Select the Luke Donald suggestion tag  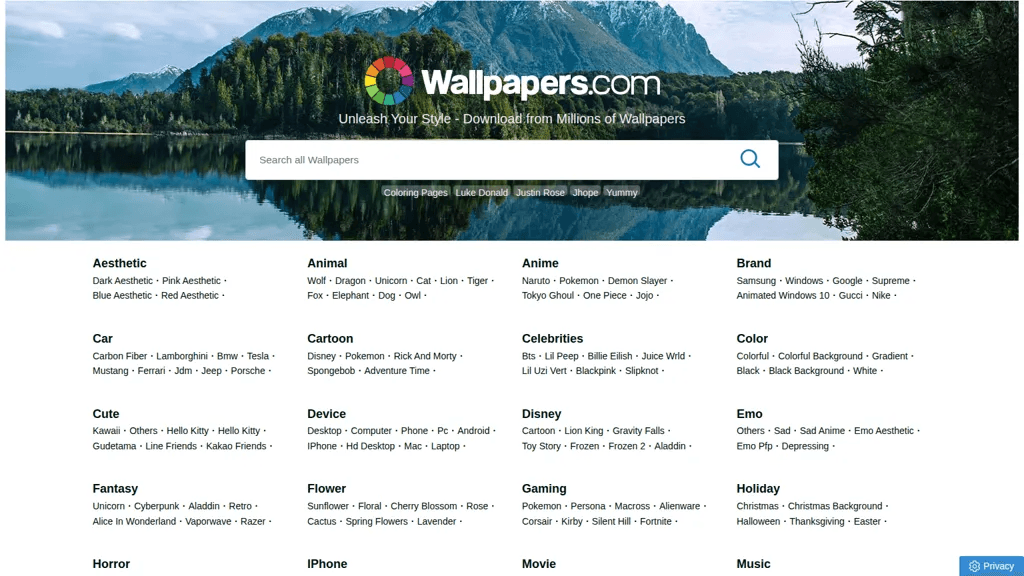pos(481,193)
